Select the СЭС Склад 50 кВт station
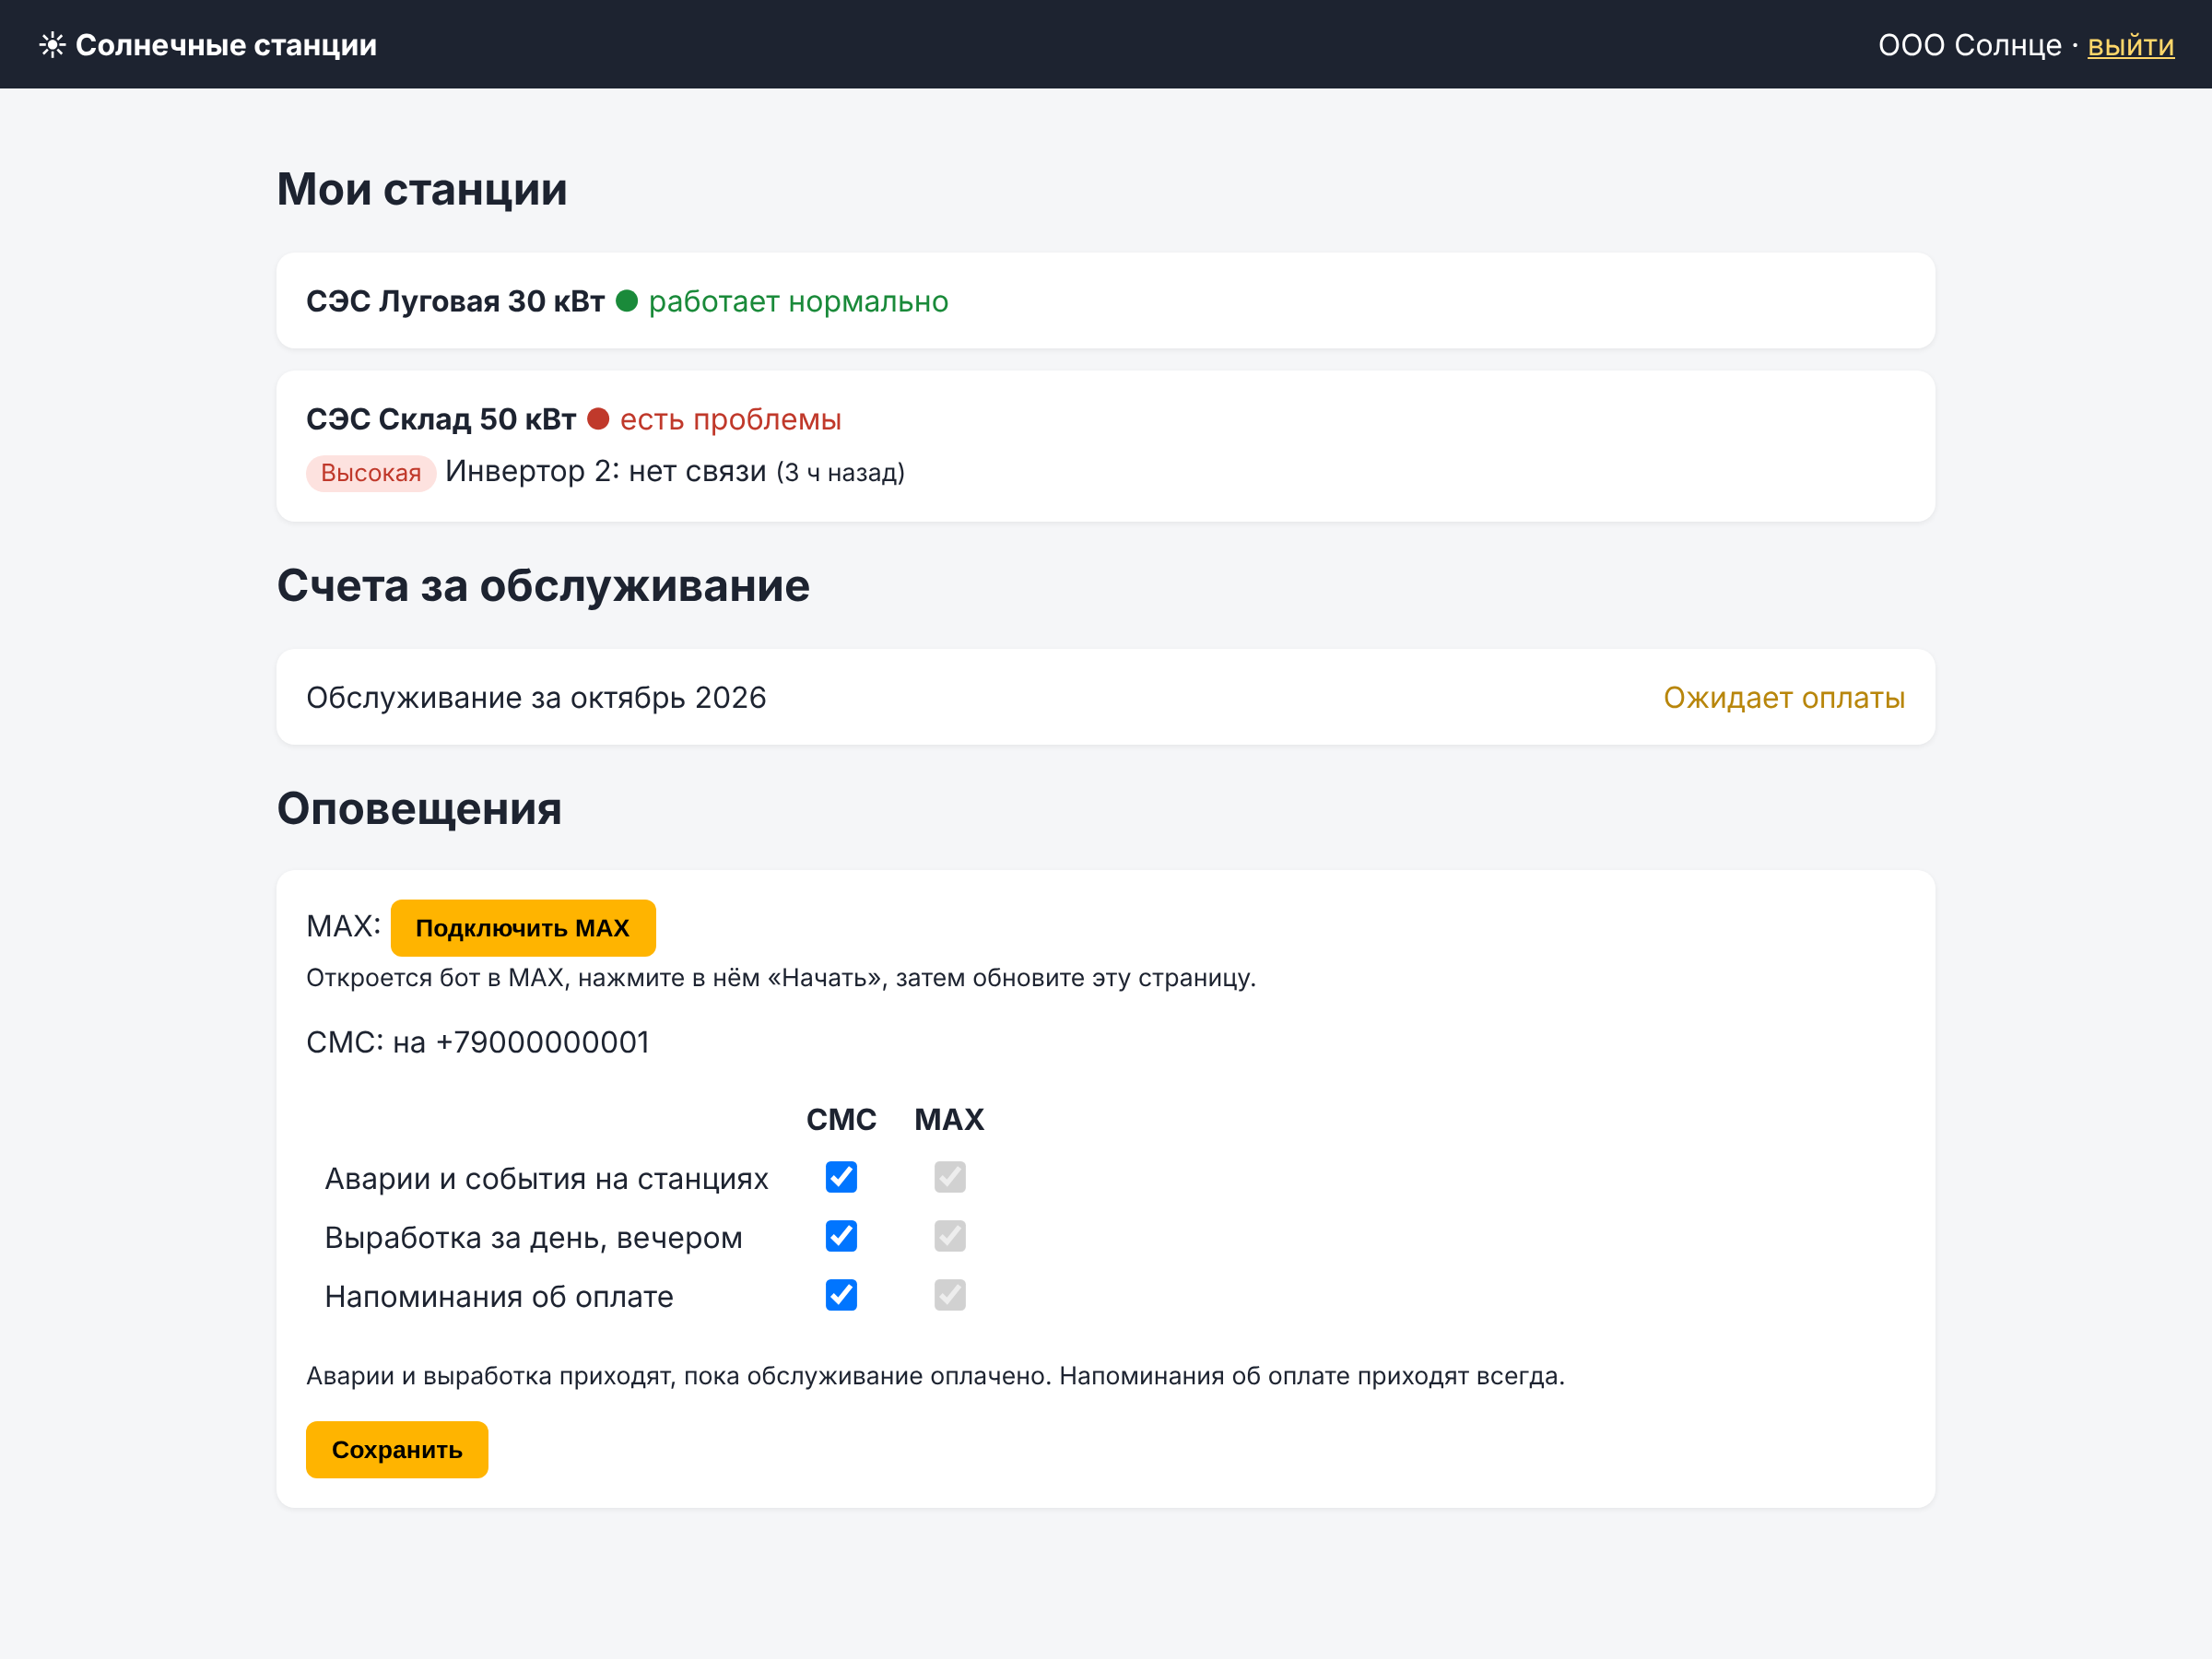The image size is (2212, 1659). click(x=441, y=419)
